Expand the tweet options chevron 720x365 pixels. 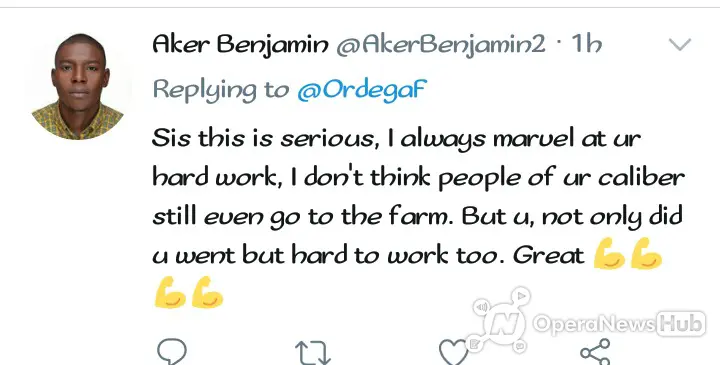(x=680, y=45)
